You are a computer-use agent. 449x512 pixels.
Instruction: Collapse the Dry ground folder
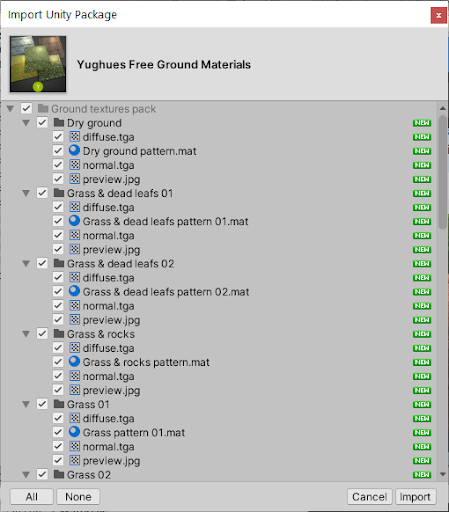click(26, 123)
